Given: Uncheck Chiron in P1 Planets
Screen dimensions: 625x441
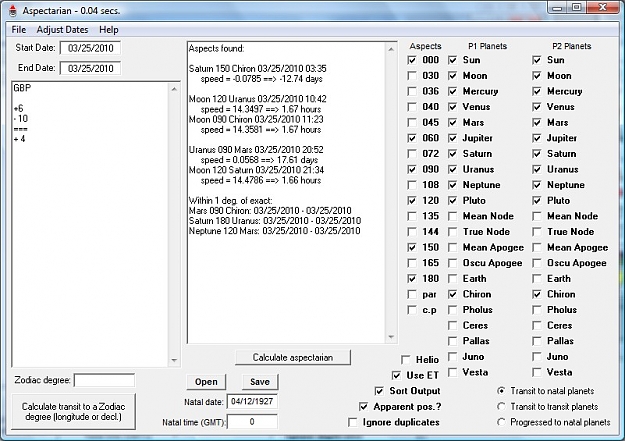Looking at the screenshot, I should [x=452, y=294].
